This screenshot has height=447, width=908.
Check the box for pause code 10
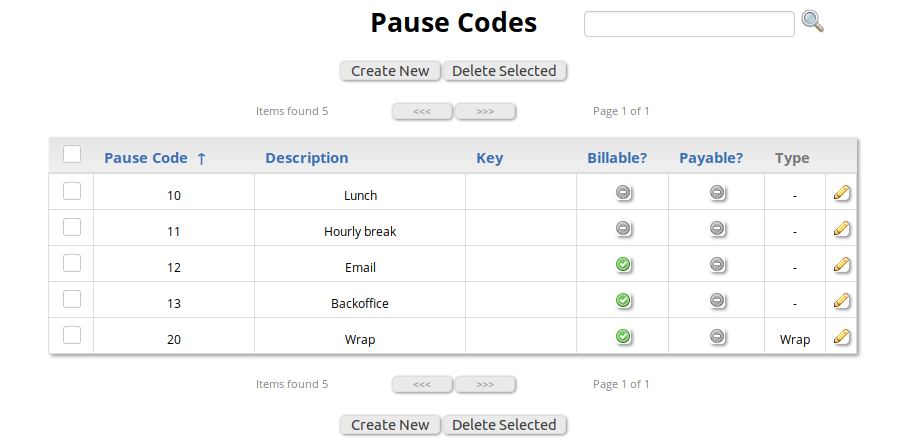[x=72, y=191]
